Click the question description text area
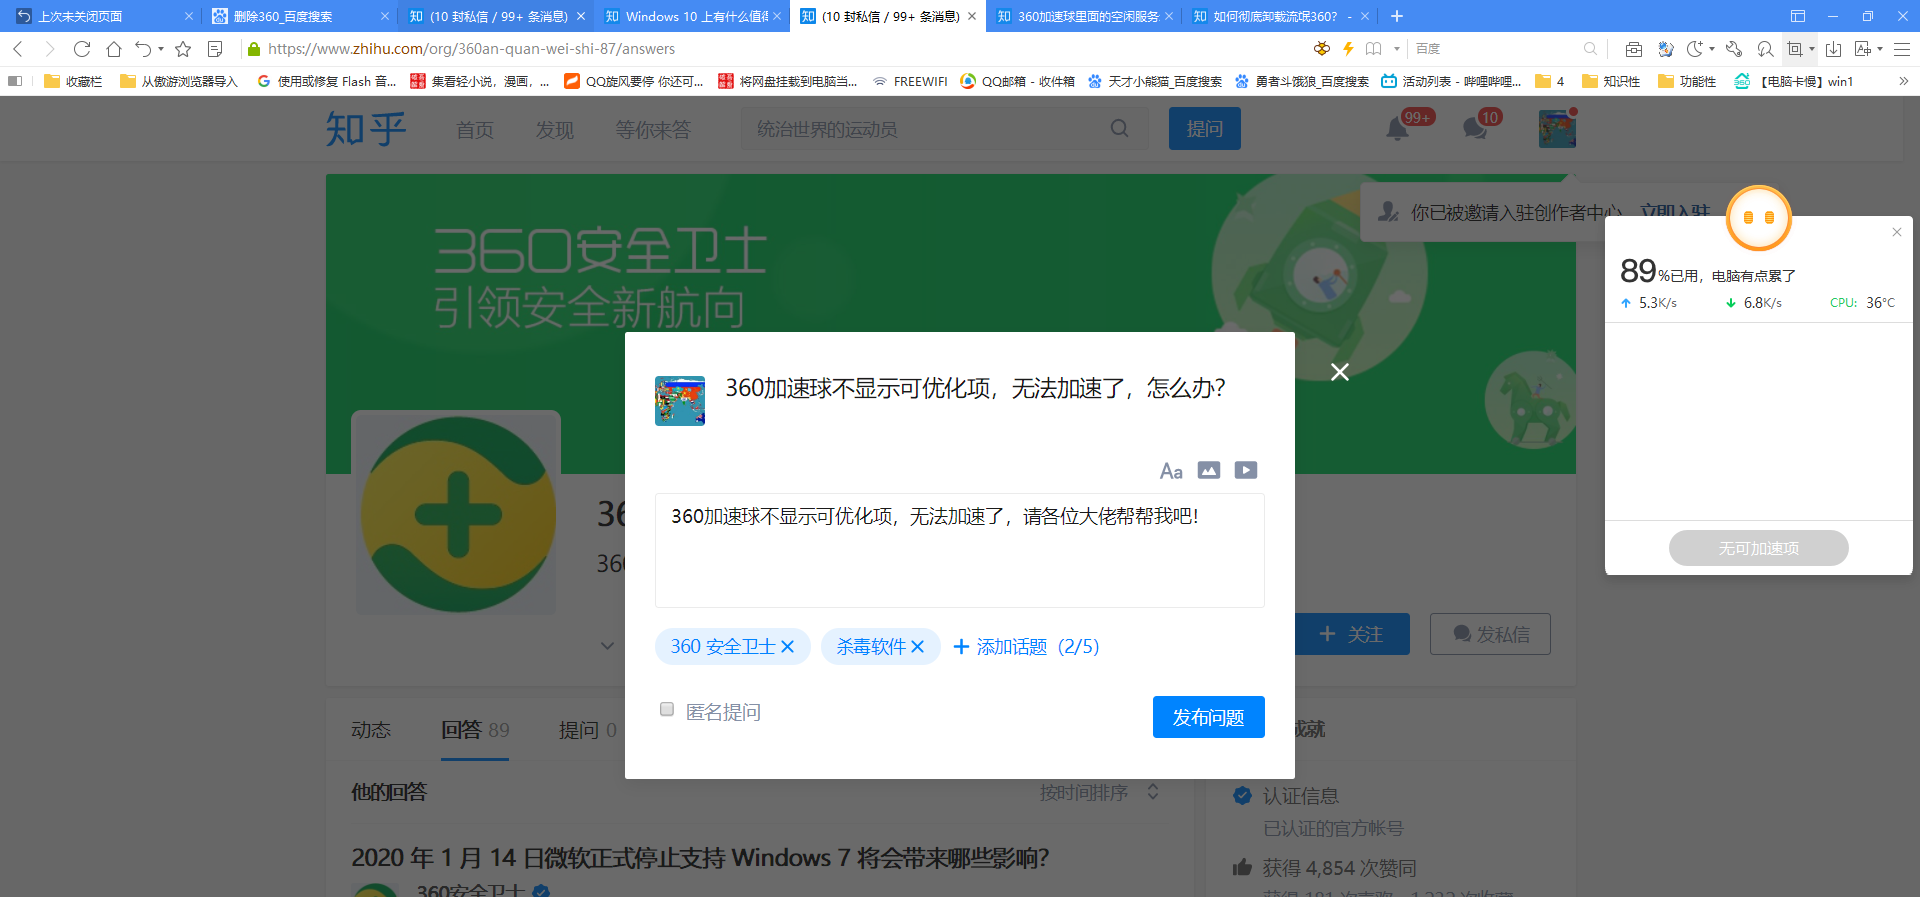Image resolution: width=1920 pixels, height=897 pixels. (x=960, y=550)
